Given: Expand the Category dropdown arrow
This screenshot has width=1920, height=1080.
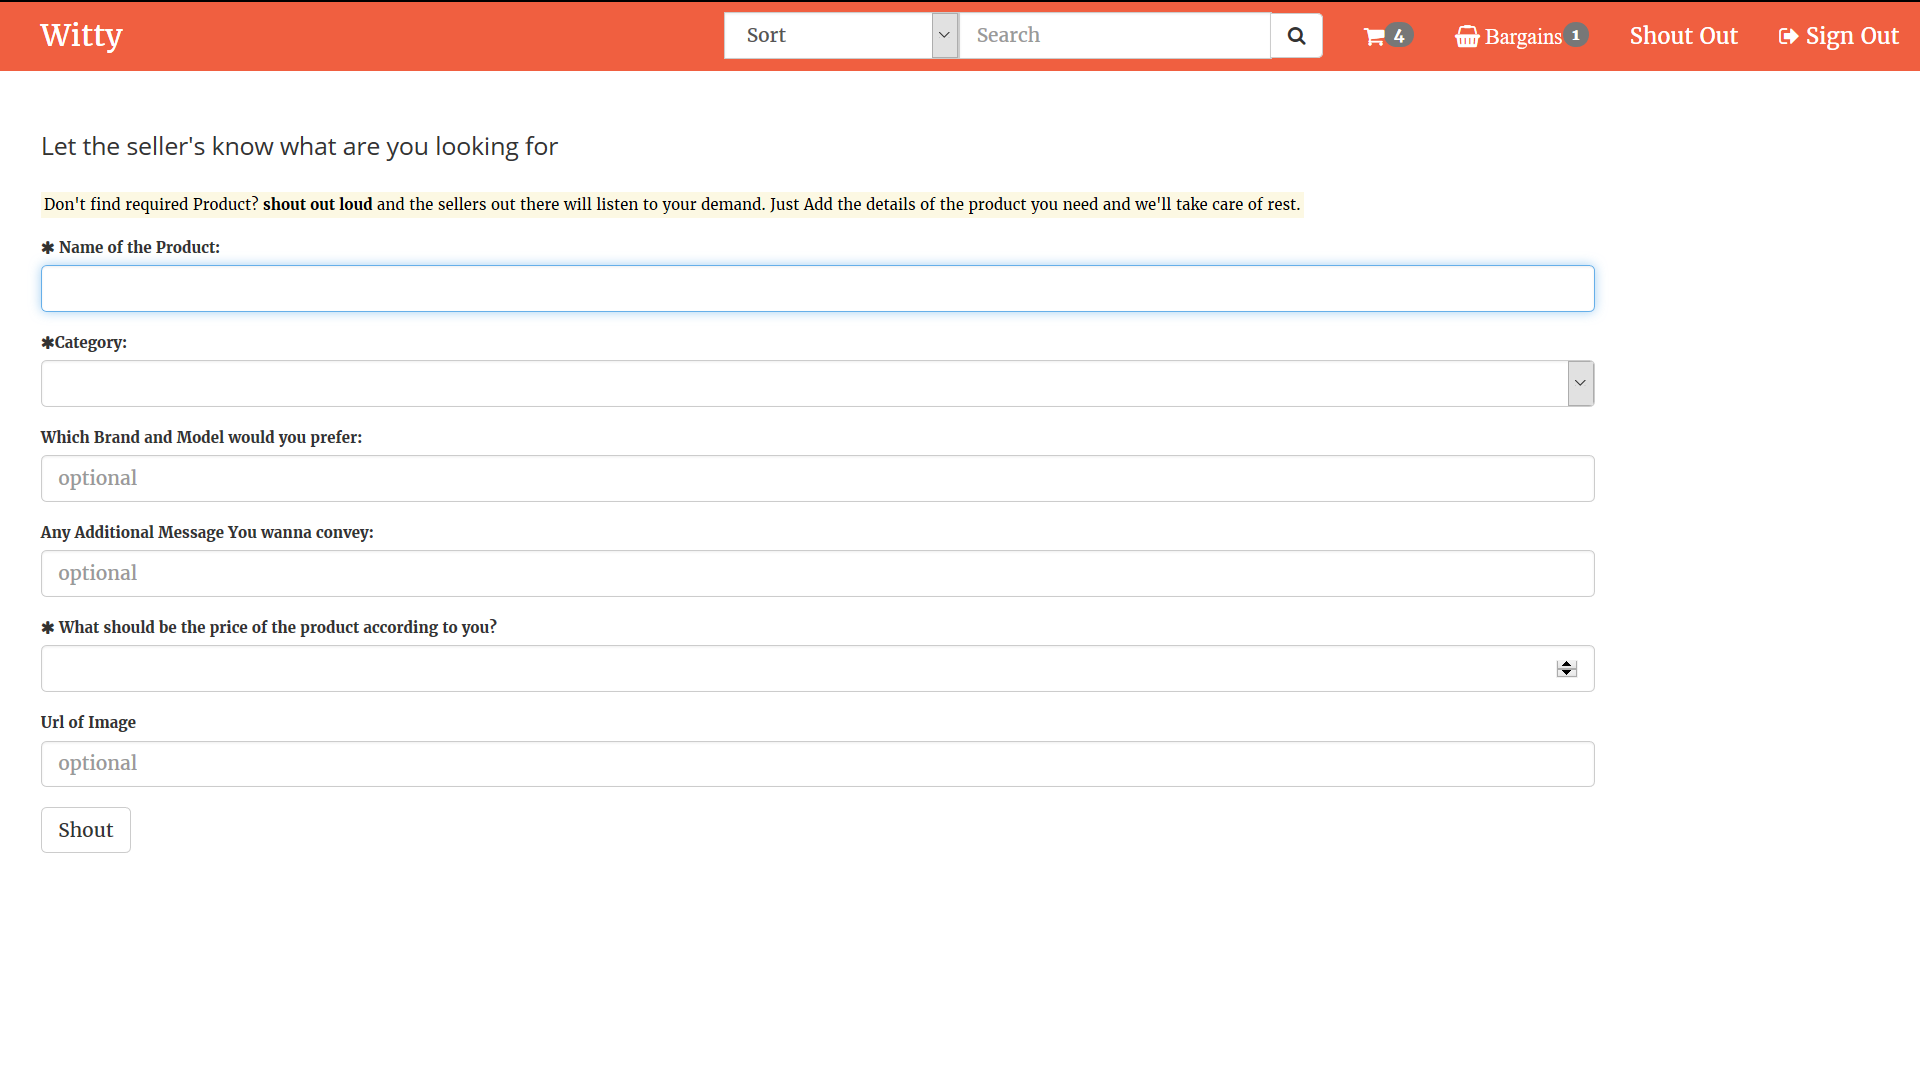Looking at the screenshot, I should click(x=1580, y=383).
